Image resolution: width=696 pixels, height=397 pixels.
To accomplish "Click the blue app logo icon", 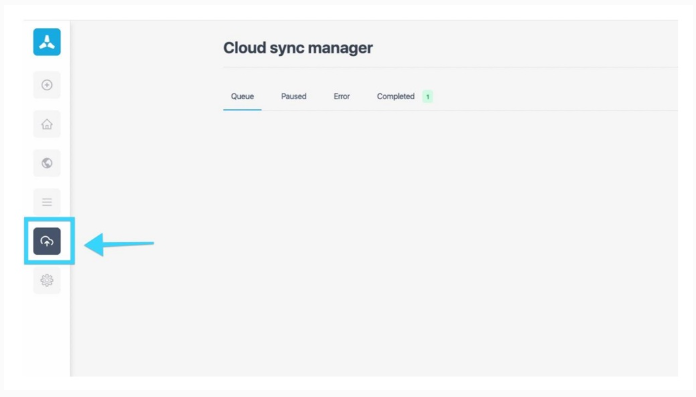I will pos(47,42).
